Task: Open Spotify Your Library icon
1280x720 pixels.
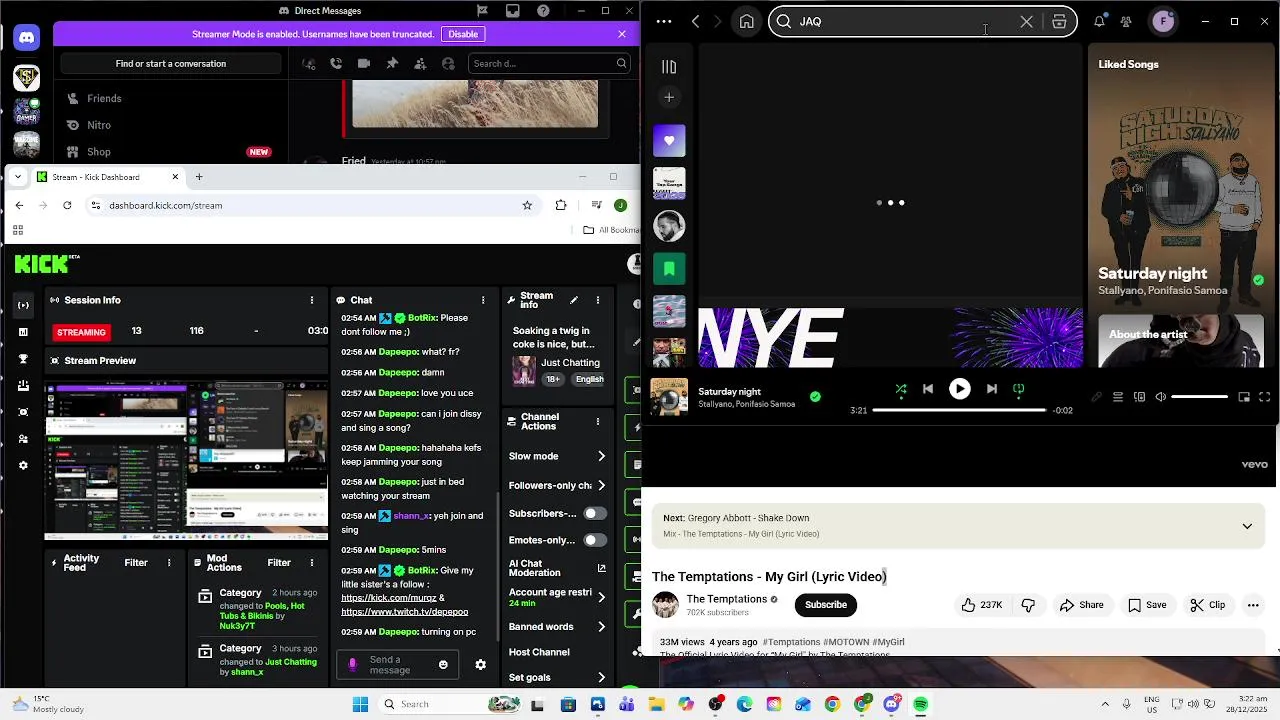Action: 669,67
